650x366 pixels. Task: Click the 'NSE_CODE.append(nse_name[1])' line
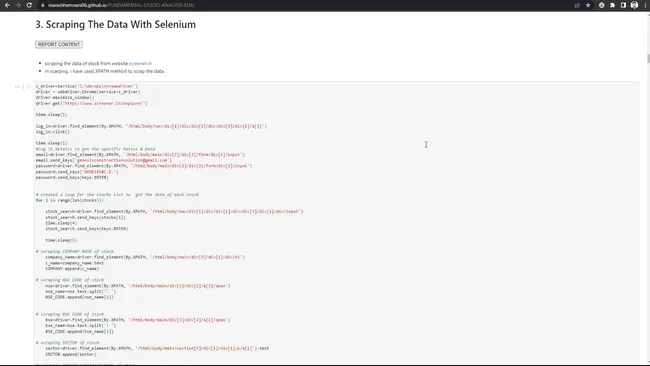(x=79, y=297)
